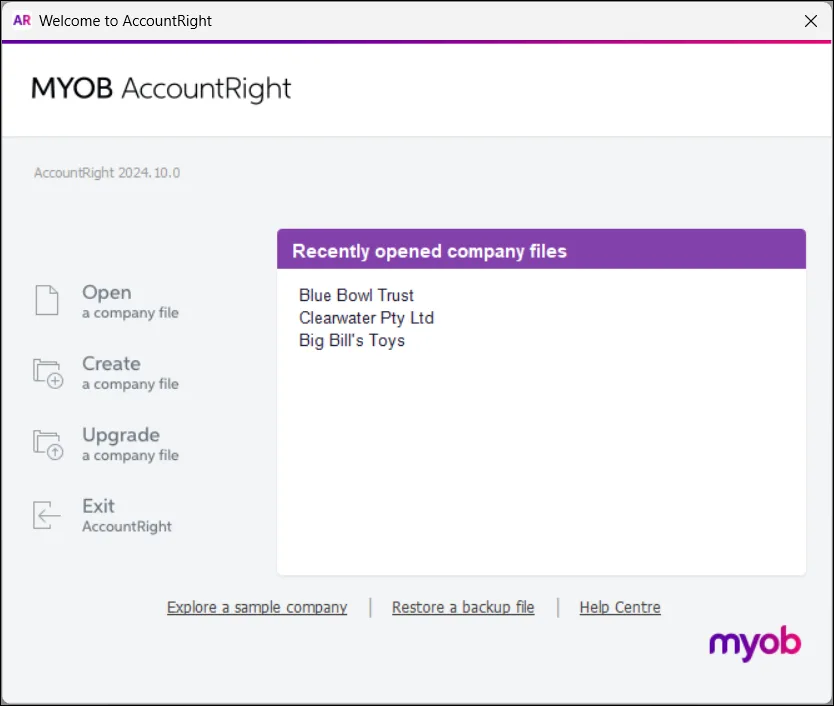Click the Create company file folder-plus icon
834x706 pixels.
tap(48, 373)
